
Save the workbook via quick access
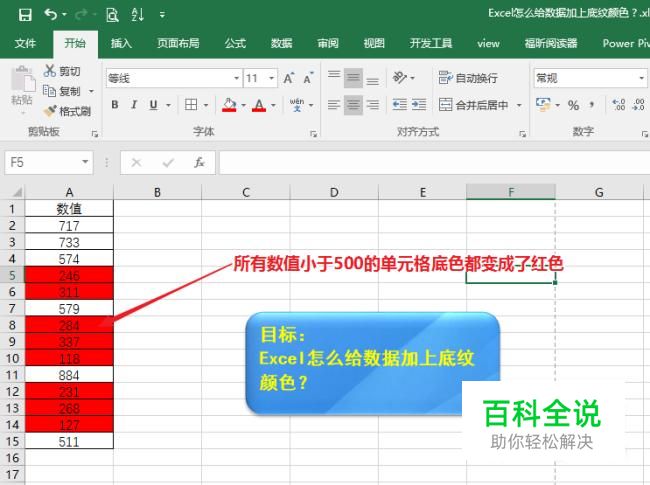pyautogui.click(x=25, y=15)
